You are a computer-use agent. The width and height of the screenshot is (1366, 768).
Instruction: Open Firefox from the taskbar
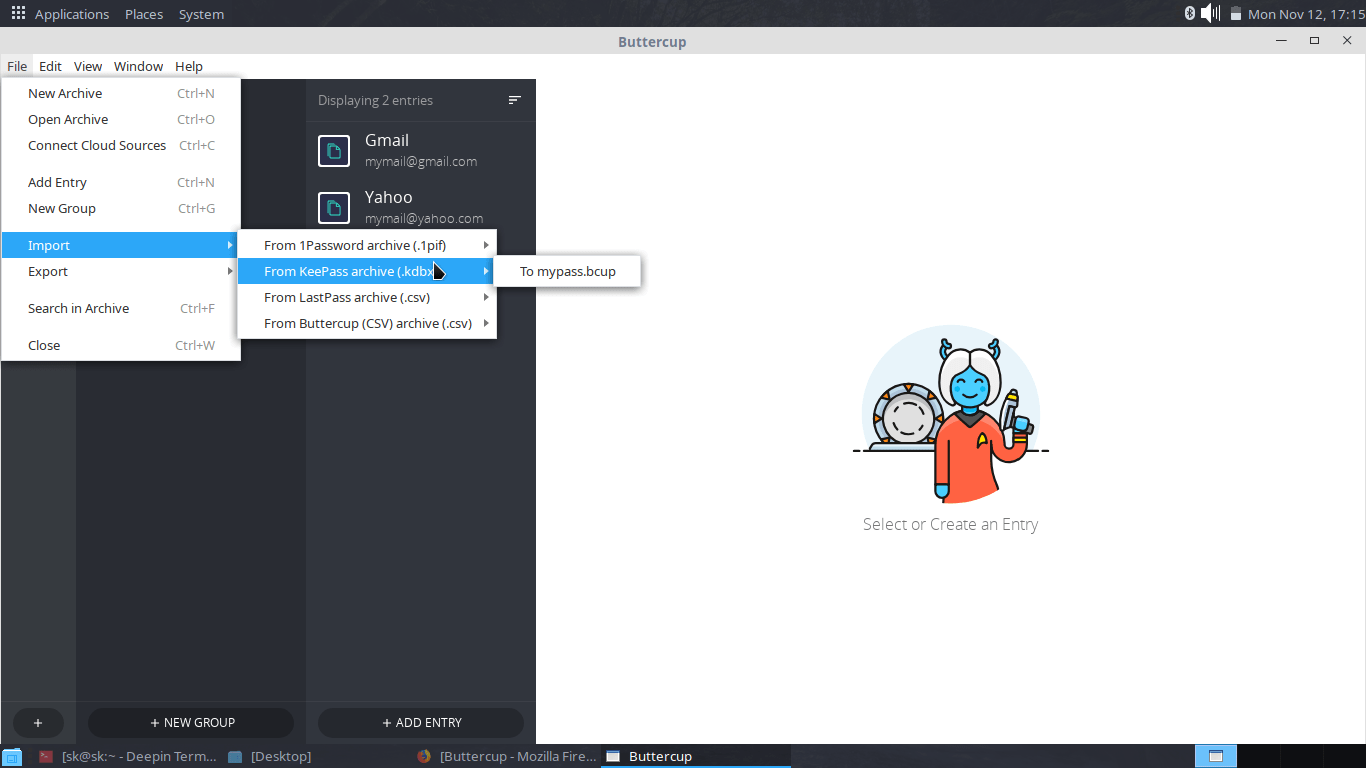tap(508, 756)
